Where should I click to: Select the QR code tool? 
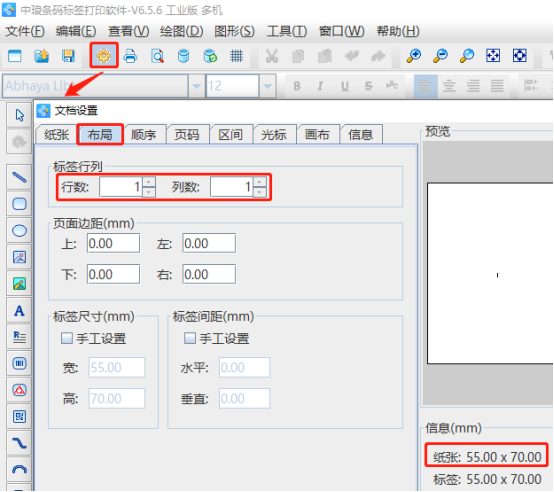19,417
